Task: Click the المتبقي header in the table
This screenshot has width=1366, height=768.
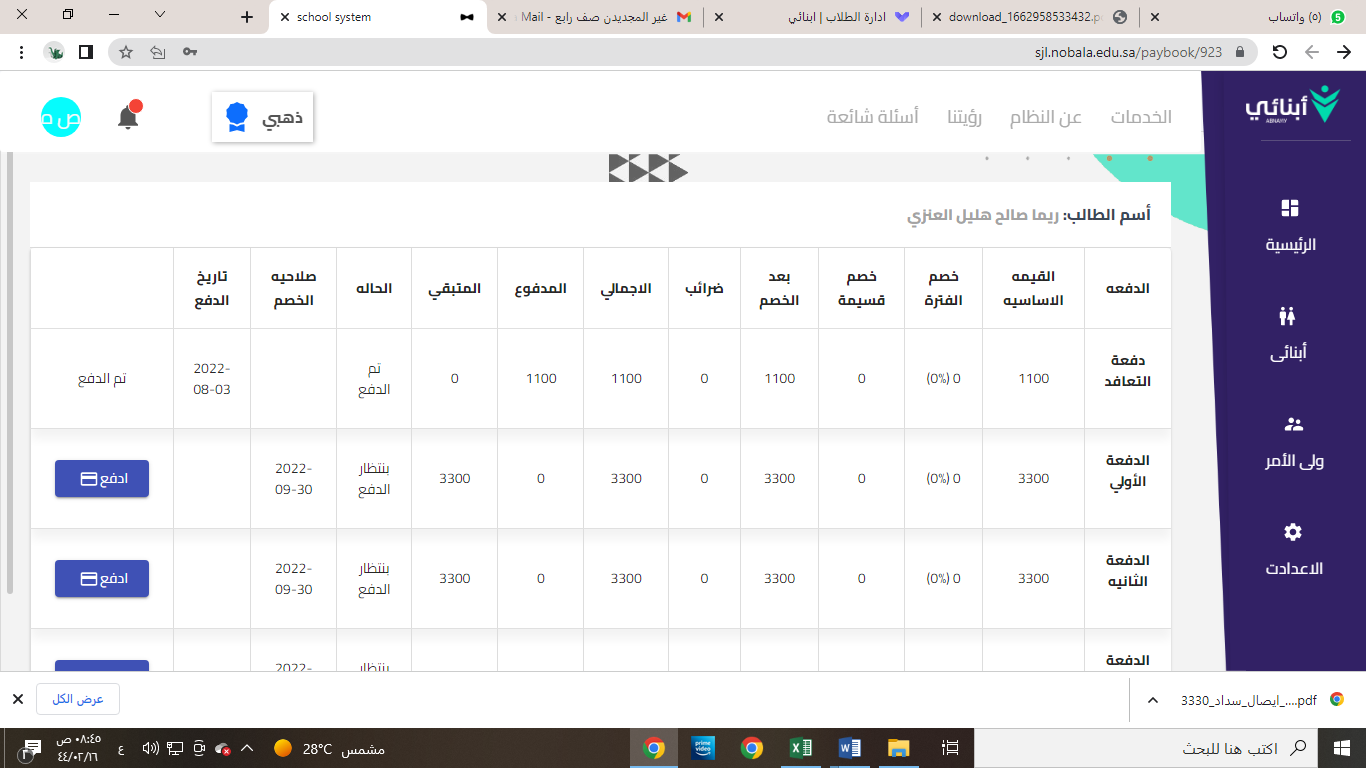Action: coord(454,288)
